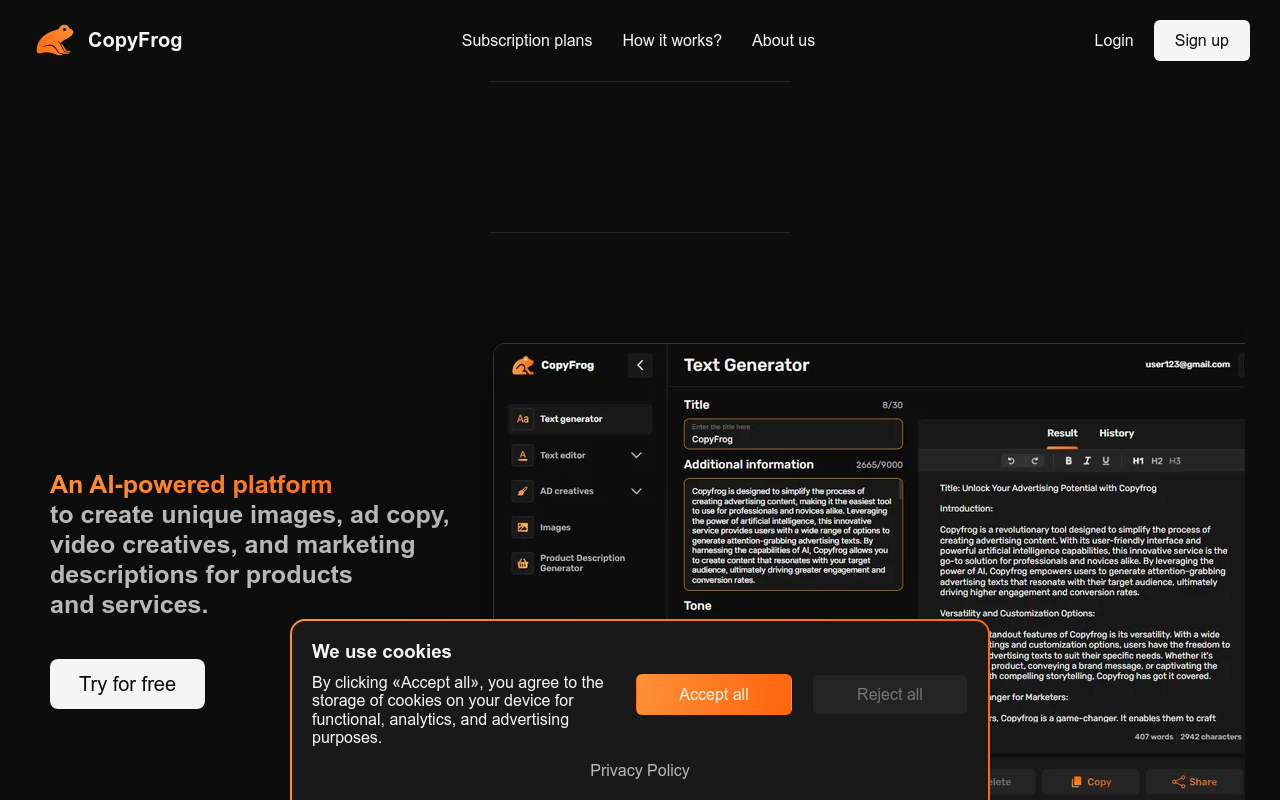Click the undo arrow in editor toolbar

pyautogui.click(x=1011, y=461)
